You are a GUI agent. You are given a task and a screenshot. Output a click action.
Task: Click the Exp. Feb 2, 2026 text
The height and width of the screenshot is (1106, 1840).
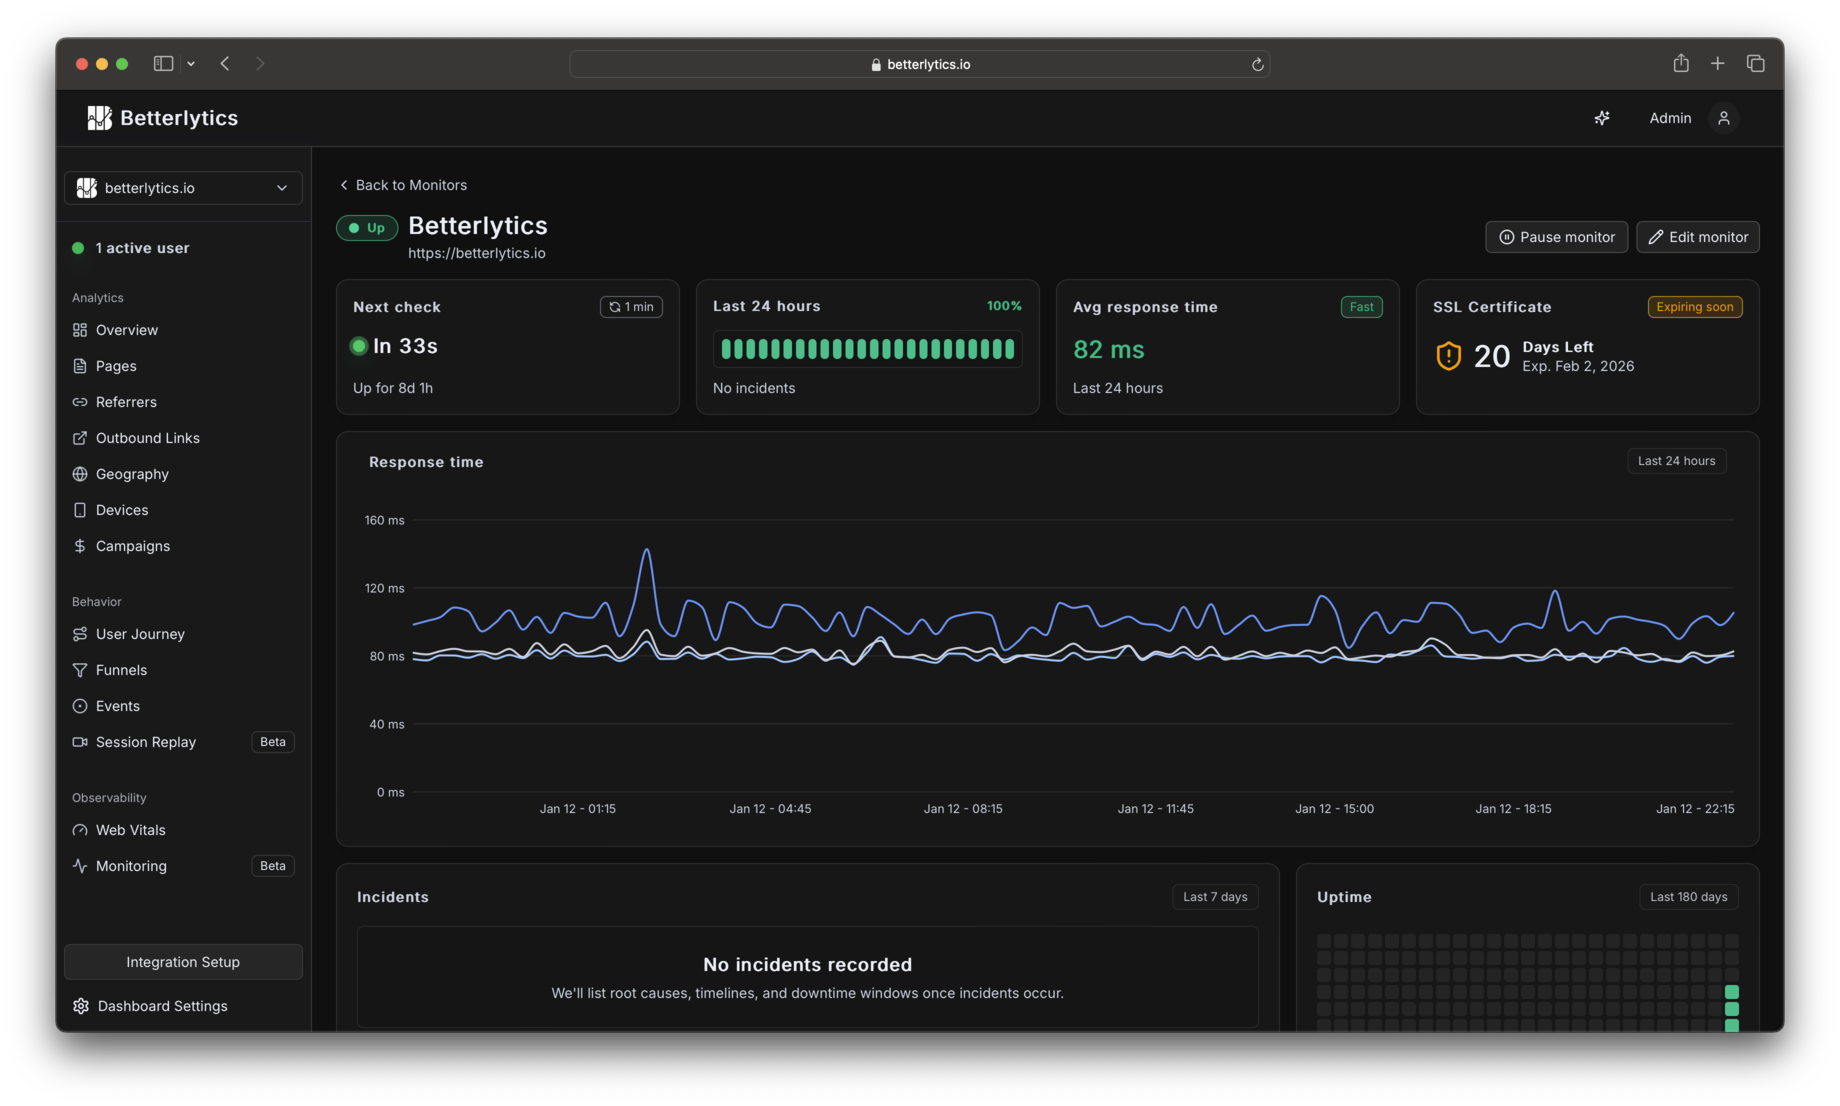point(1578,366)
